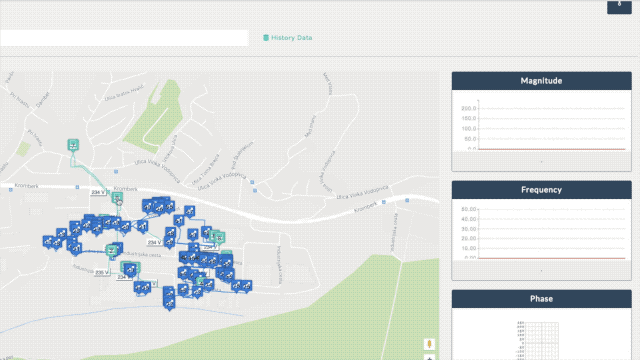Screen dimensions: 640x360
Task: Select the southernmost blue meter marker
Action: click(169, 304)
